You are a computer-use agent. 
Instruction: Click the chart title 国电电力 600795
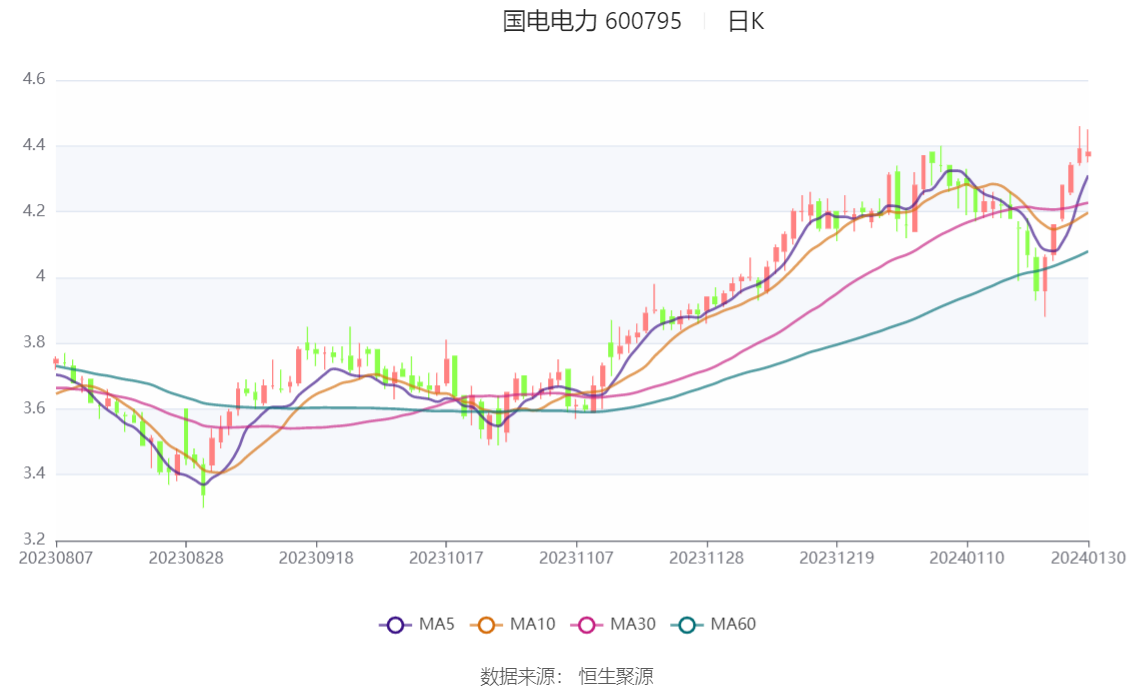point(592,21)
